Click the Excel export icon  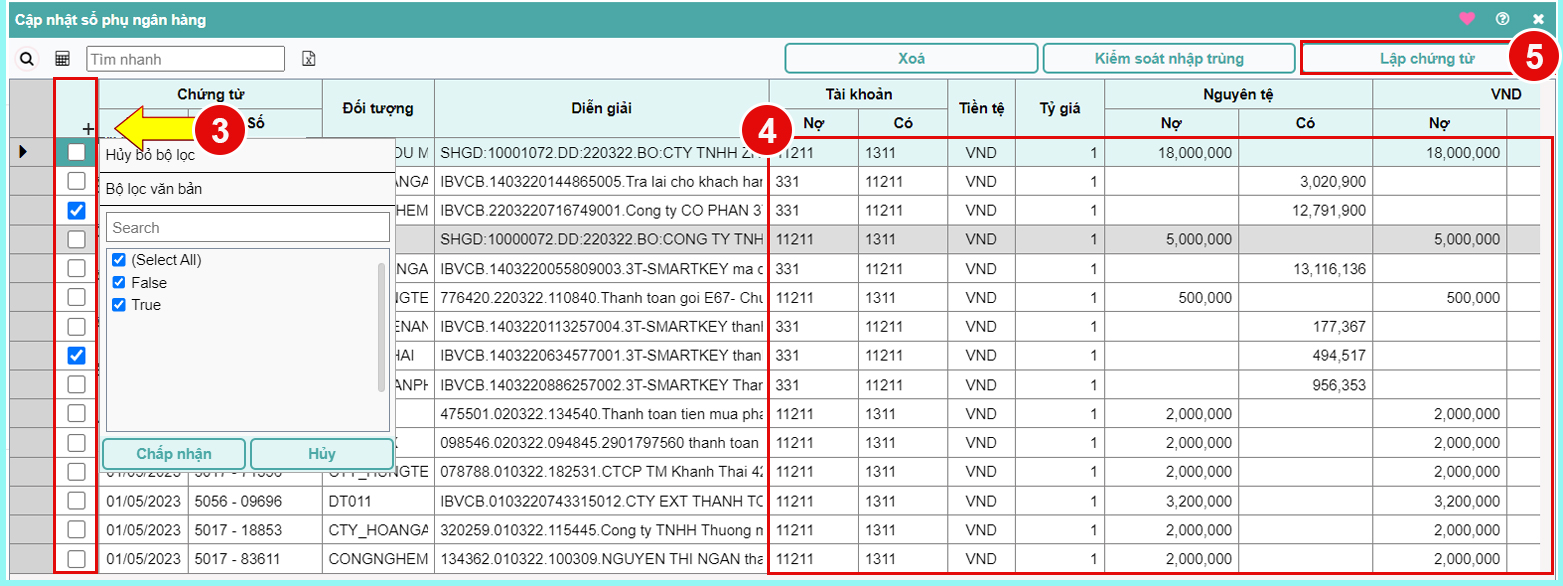pyautogui.click(x=309, y=60)
